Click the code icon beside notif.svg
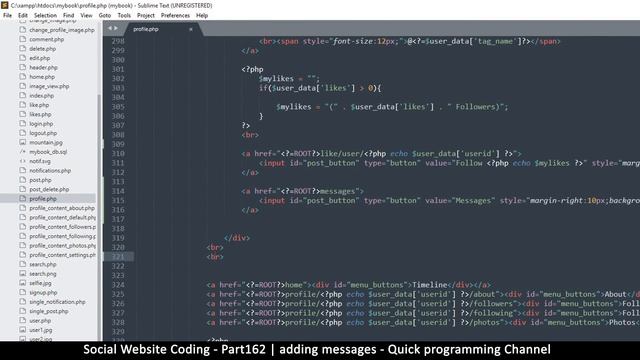The height and width of the screenshot is (360, 640). point(23,161)
